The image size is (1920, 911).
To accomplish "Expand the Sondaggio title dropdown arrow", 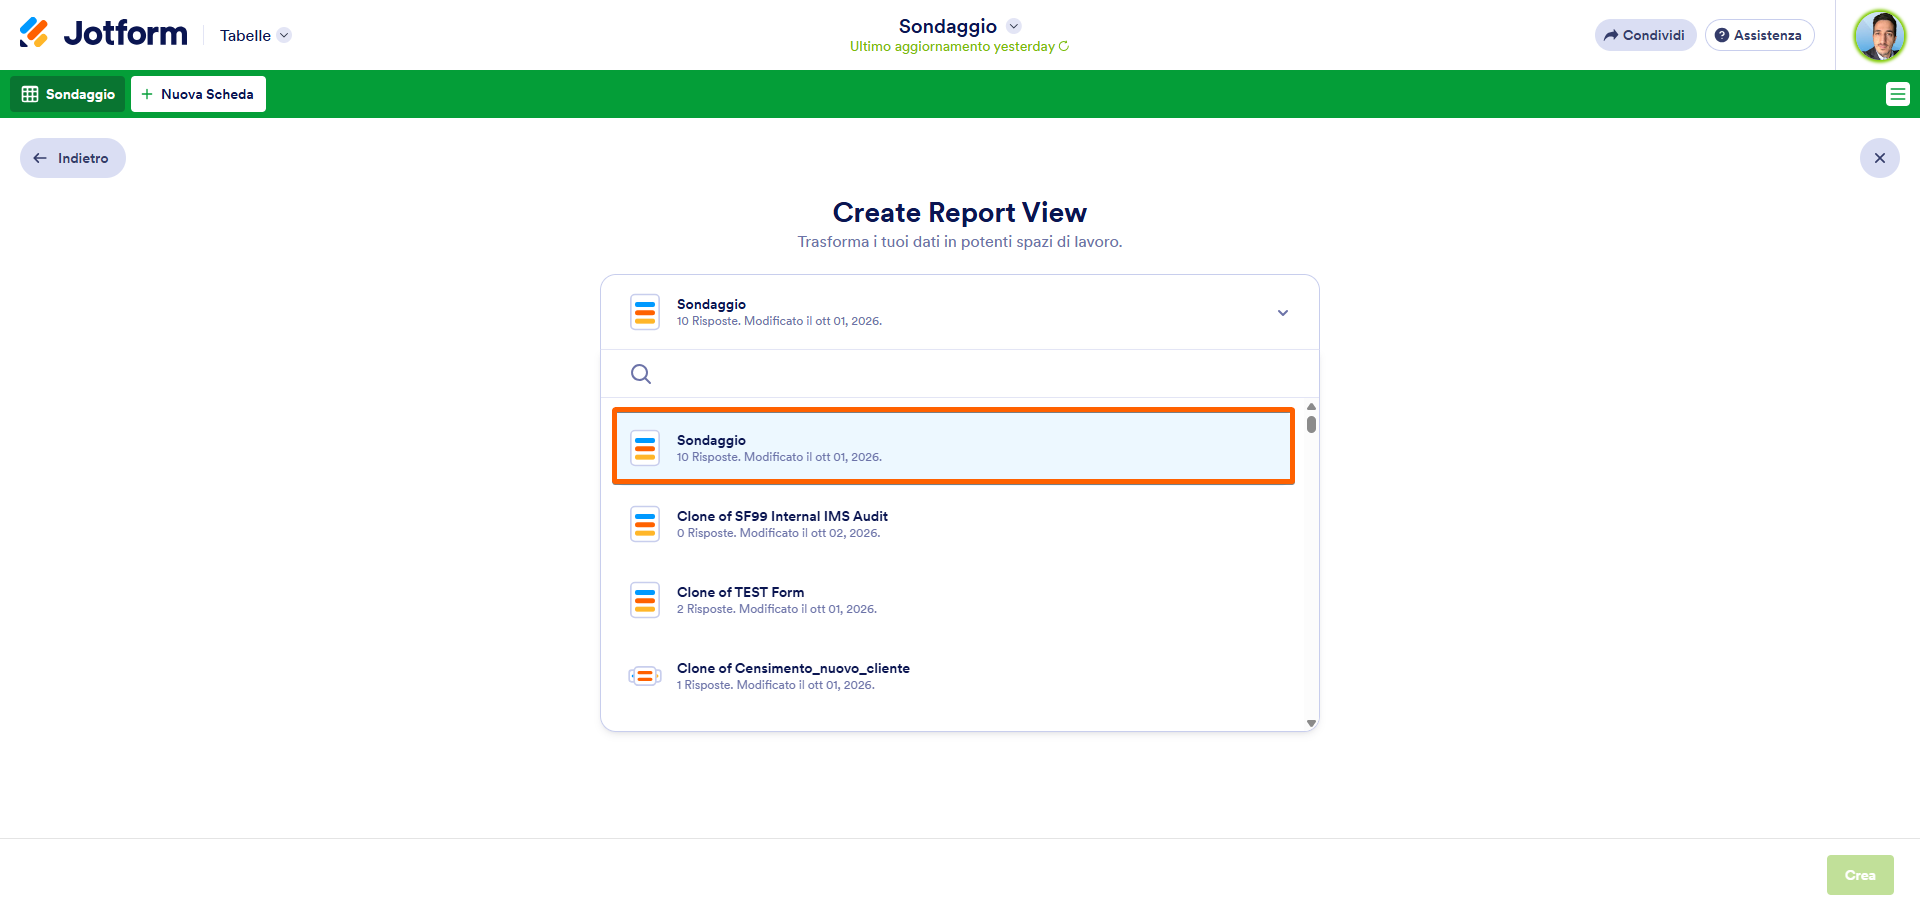I will (1013, 26).
